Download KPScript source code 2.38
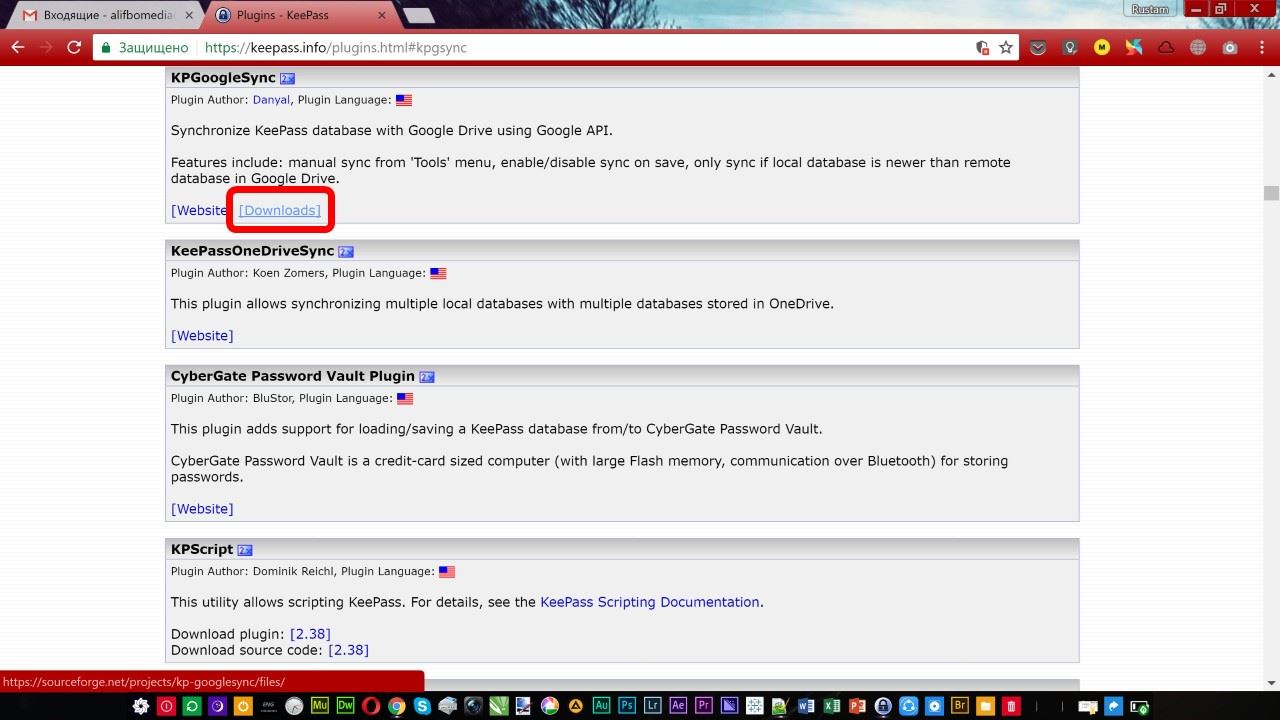Image resolution: width=1280 pixels, height=720 pixels. [348, 650]
